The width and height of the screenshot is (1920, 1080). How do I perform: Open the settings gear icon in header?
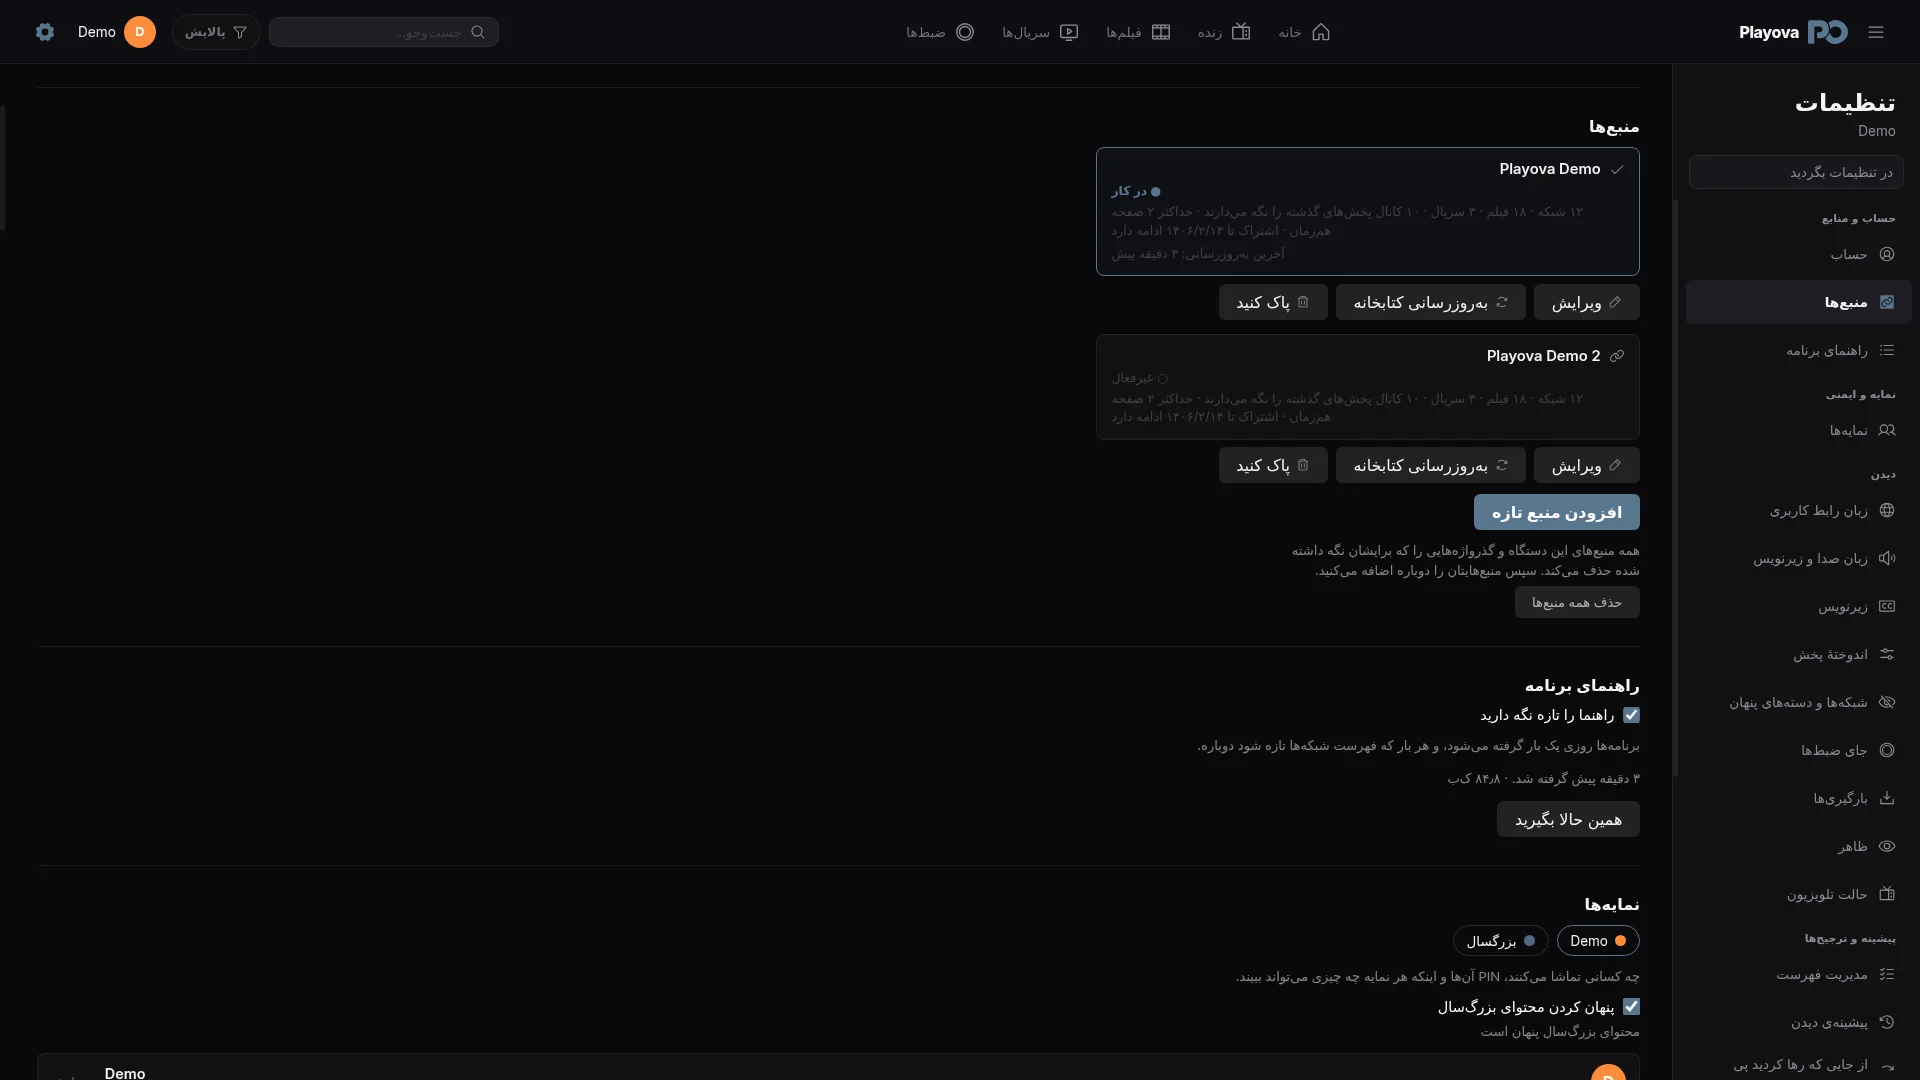click(x=44, y=32)
